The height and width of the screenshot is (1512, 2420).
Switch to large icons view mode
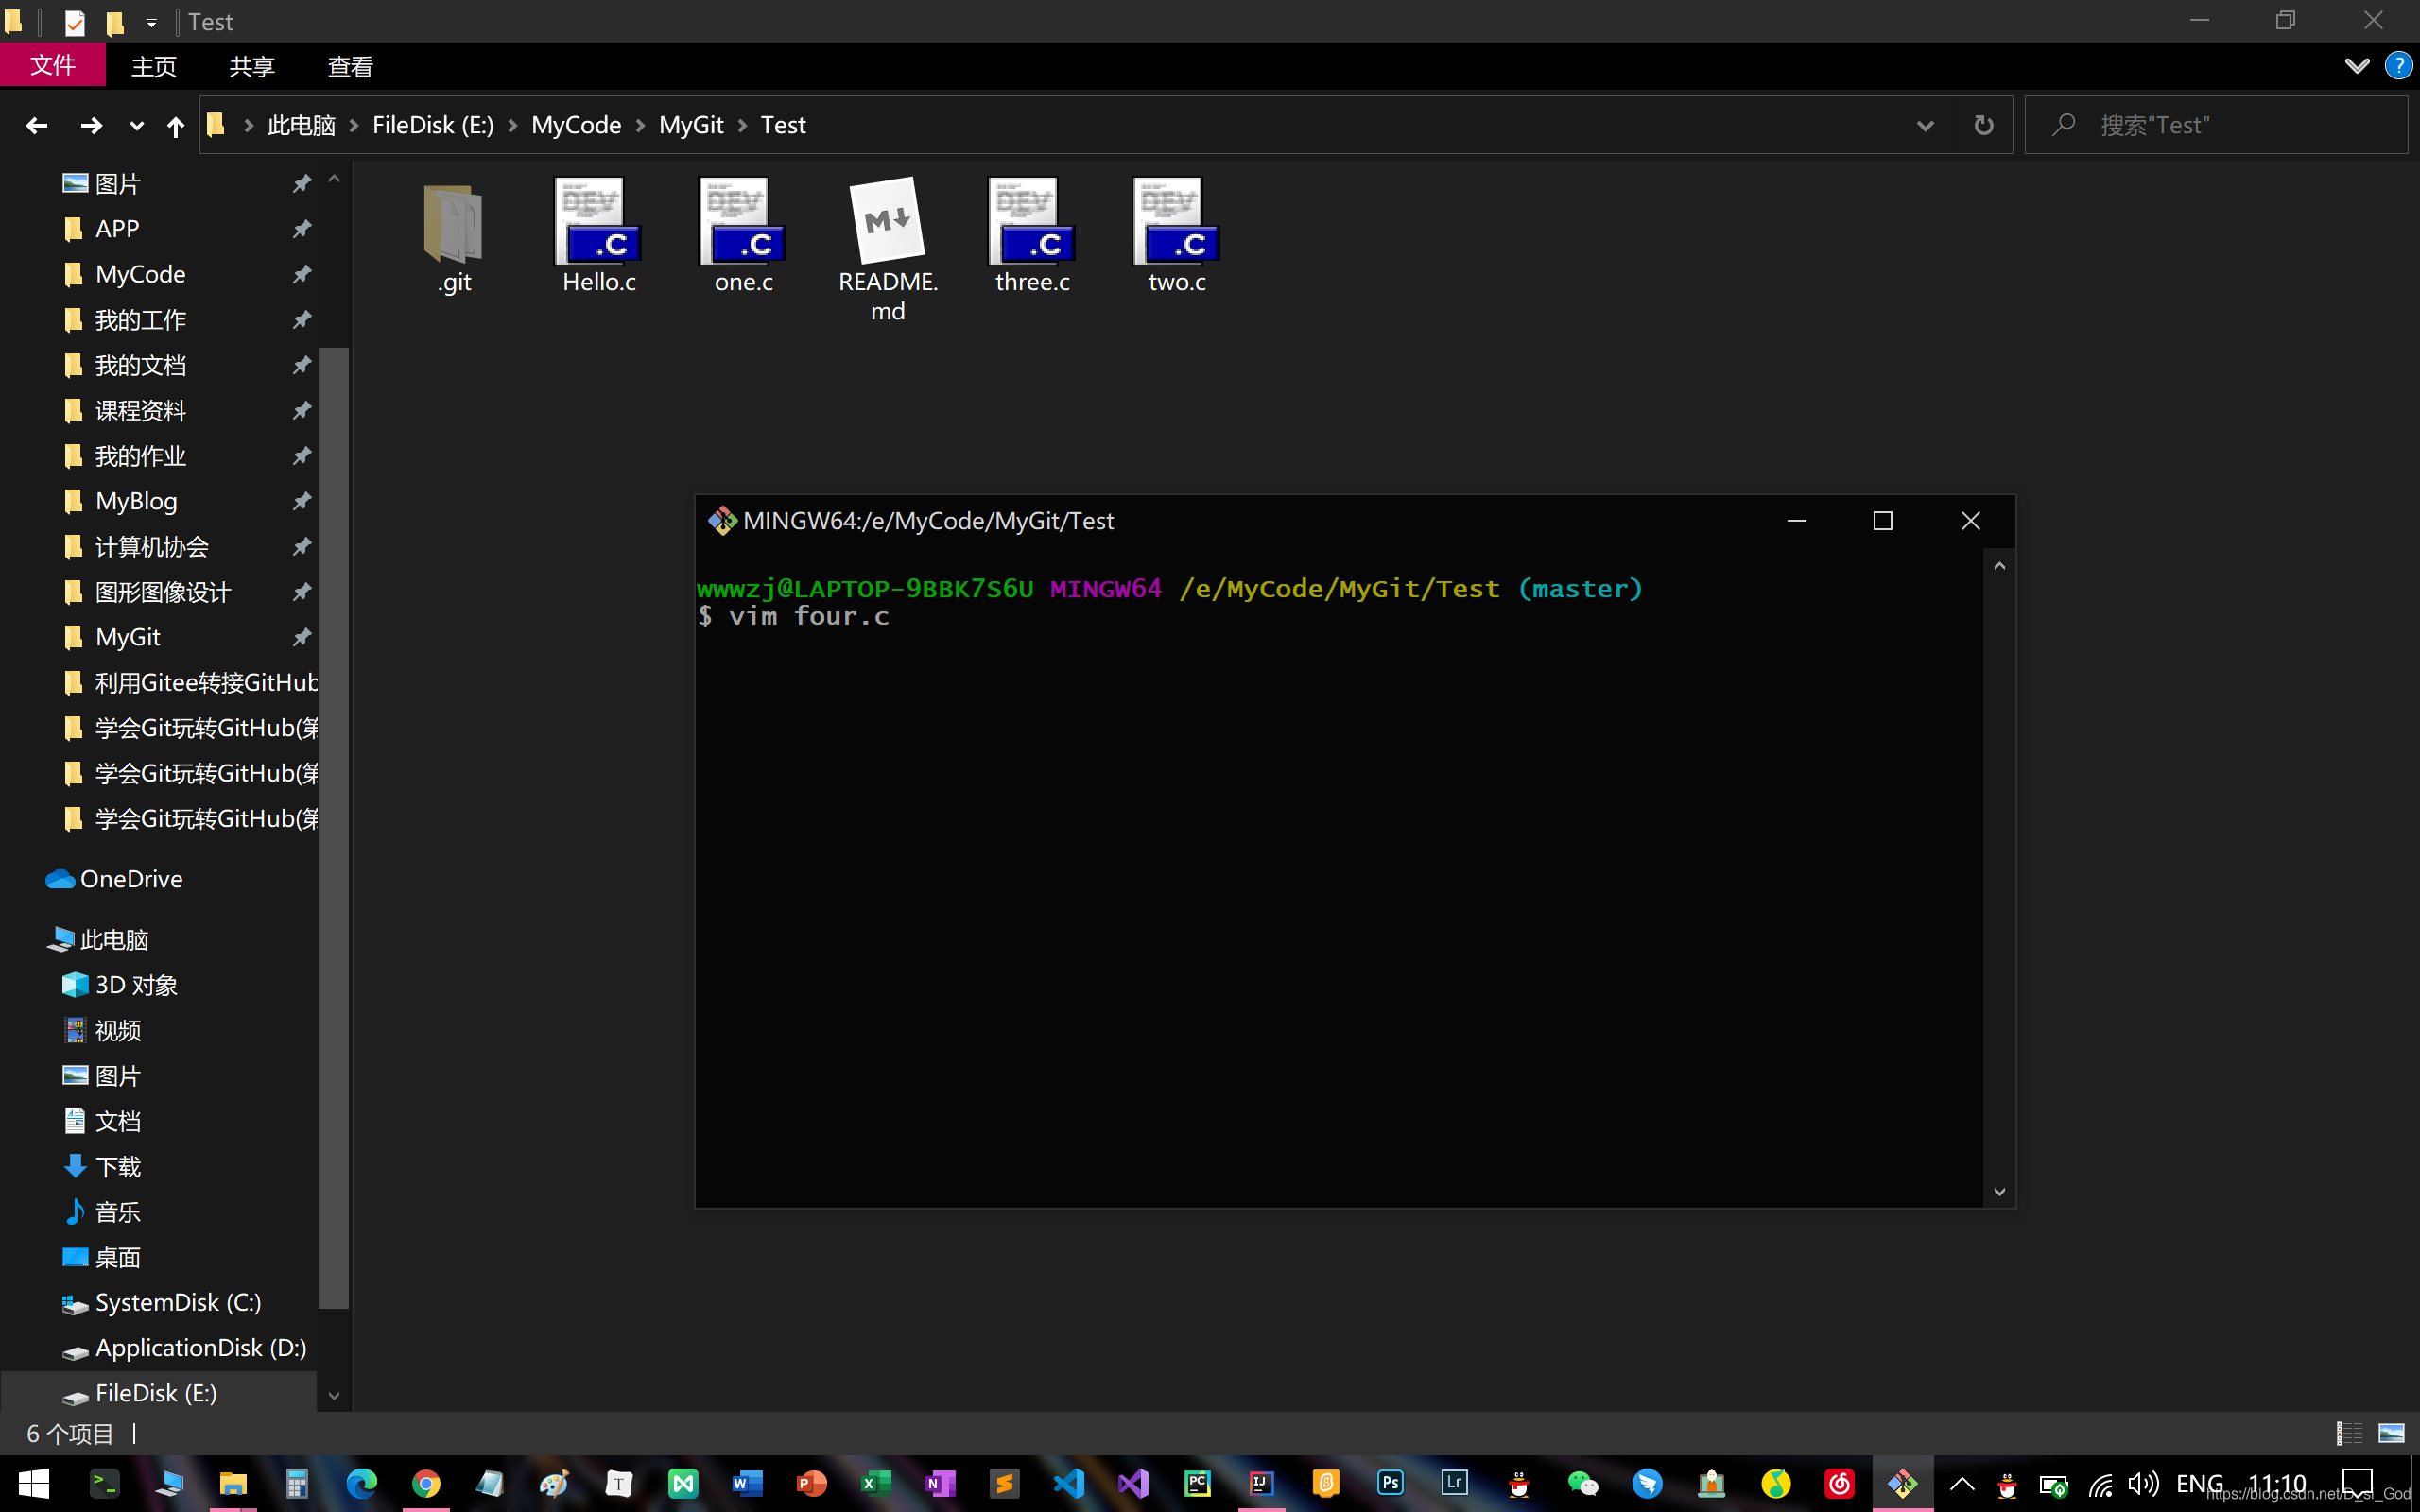2391,1433
